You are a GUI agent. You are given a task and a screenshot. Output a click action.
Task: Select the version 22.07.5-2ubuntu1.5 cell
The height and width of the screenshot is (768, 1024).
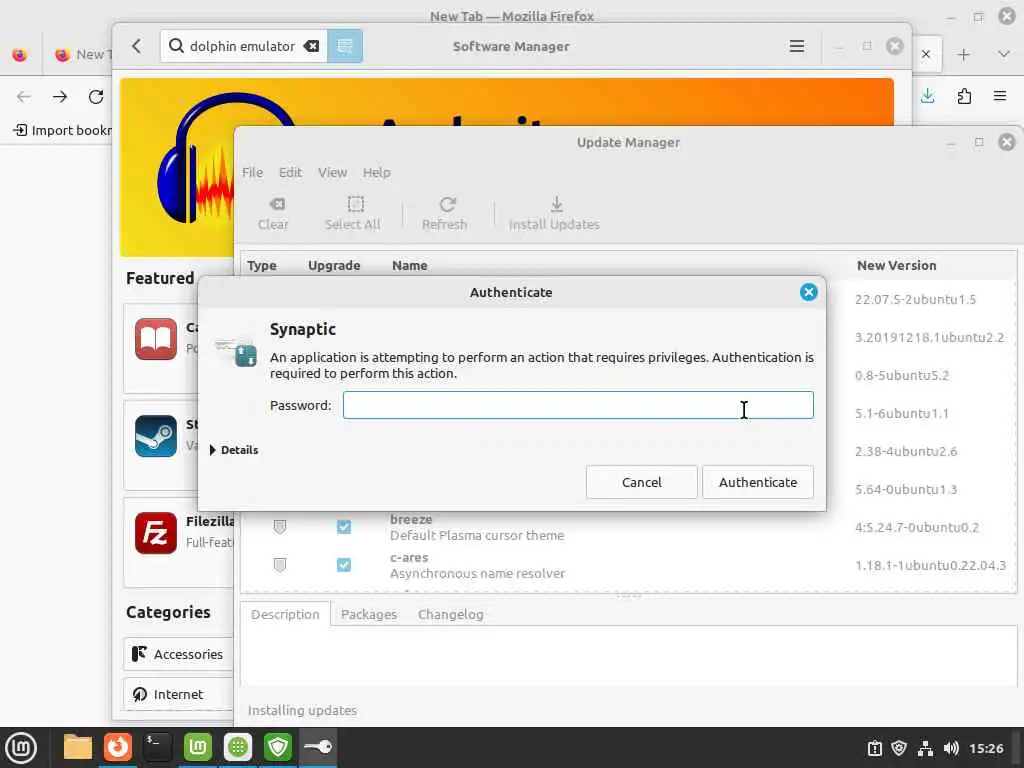point(915,299)
